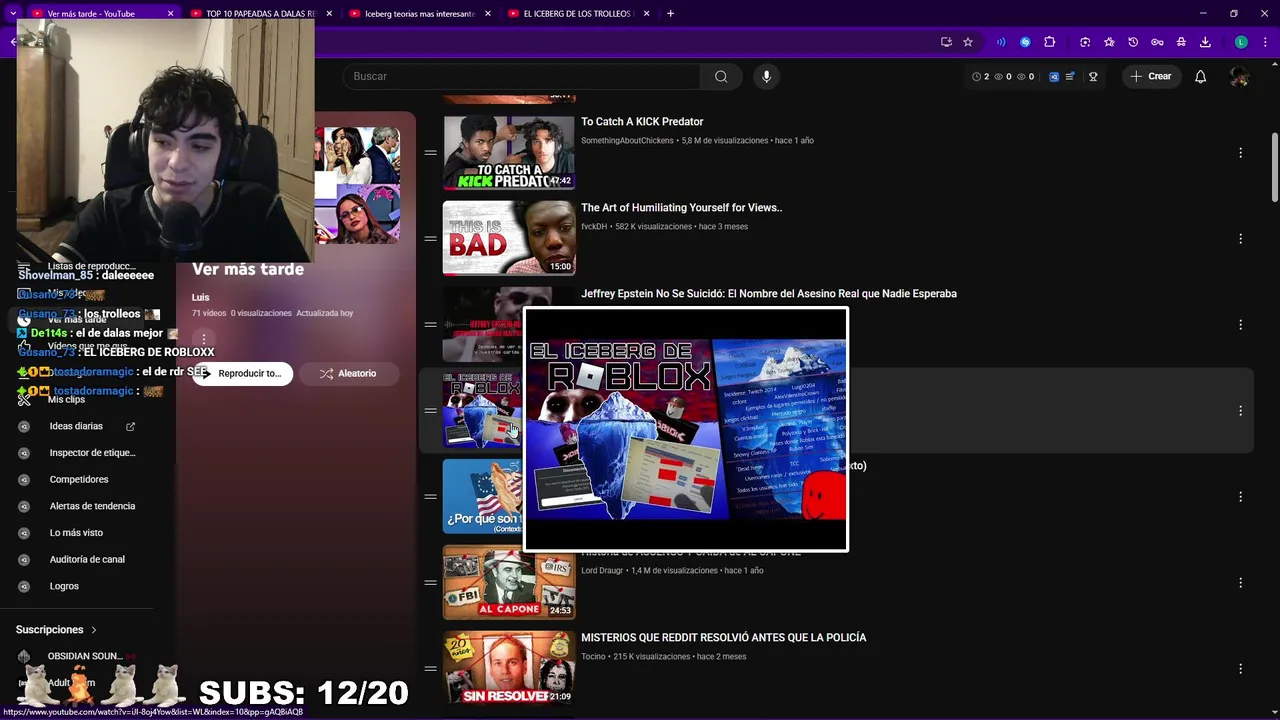Open the Chrome extensions puzzle icon
The width and height of the screenshot is (1280, 720).
pyautogui.click(x=1049, y=42)
